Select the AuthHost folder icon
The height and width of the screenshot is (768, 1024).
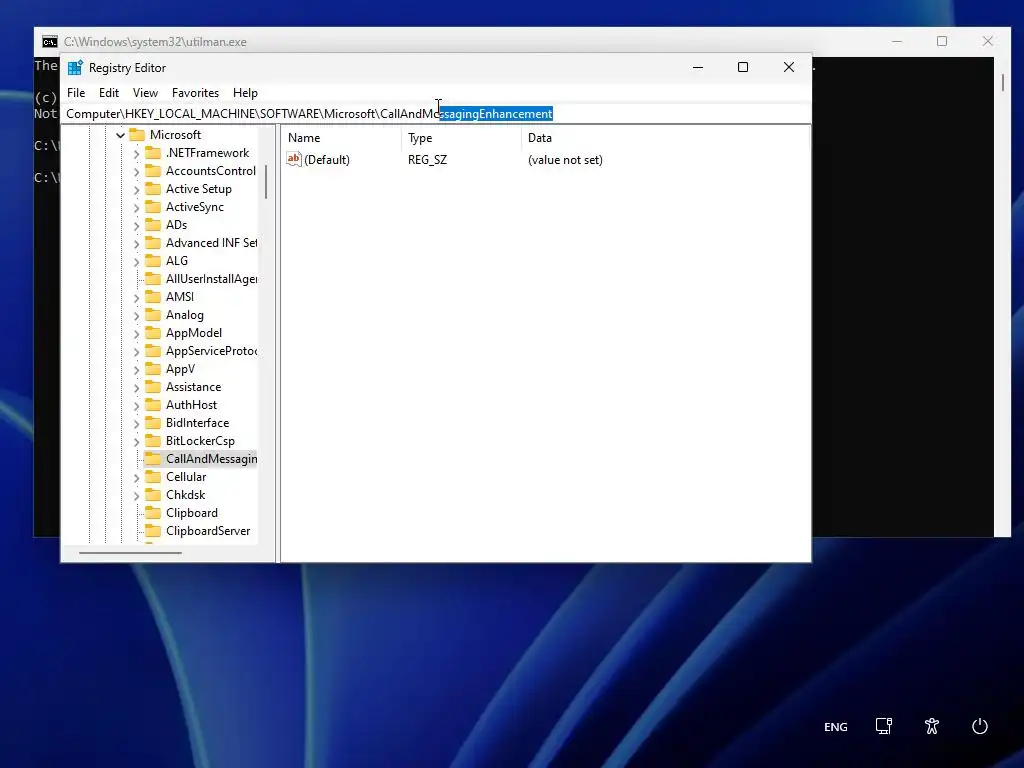(x=153, y=405)
